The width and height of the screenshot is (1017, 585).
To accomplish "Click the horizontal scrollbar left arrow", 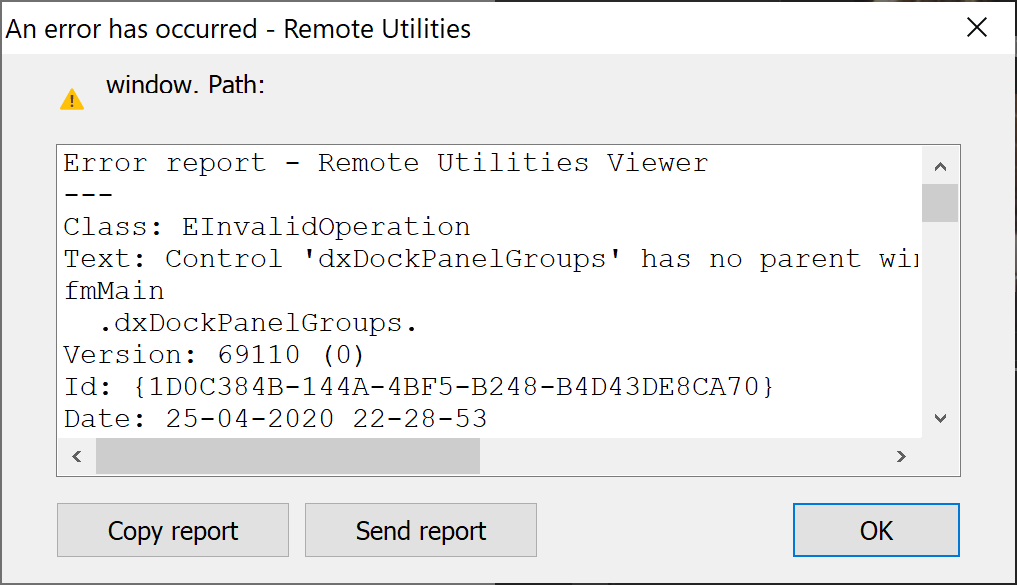I will 77,456.
